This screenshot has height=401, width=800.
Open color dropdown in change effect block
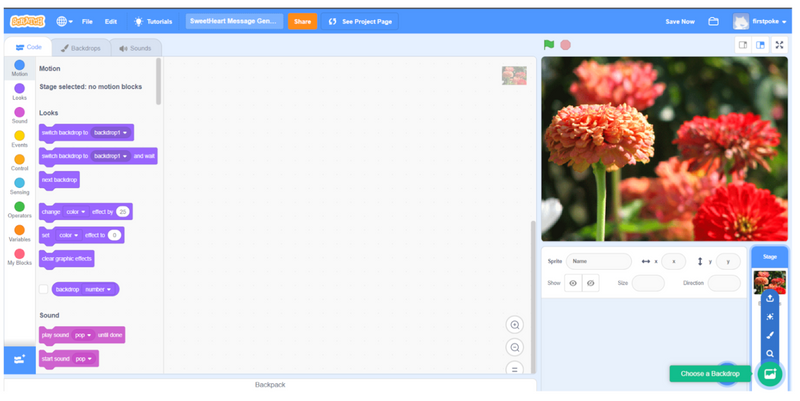pos(76,212)
